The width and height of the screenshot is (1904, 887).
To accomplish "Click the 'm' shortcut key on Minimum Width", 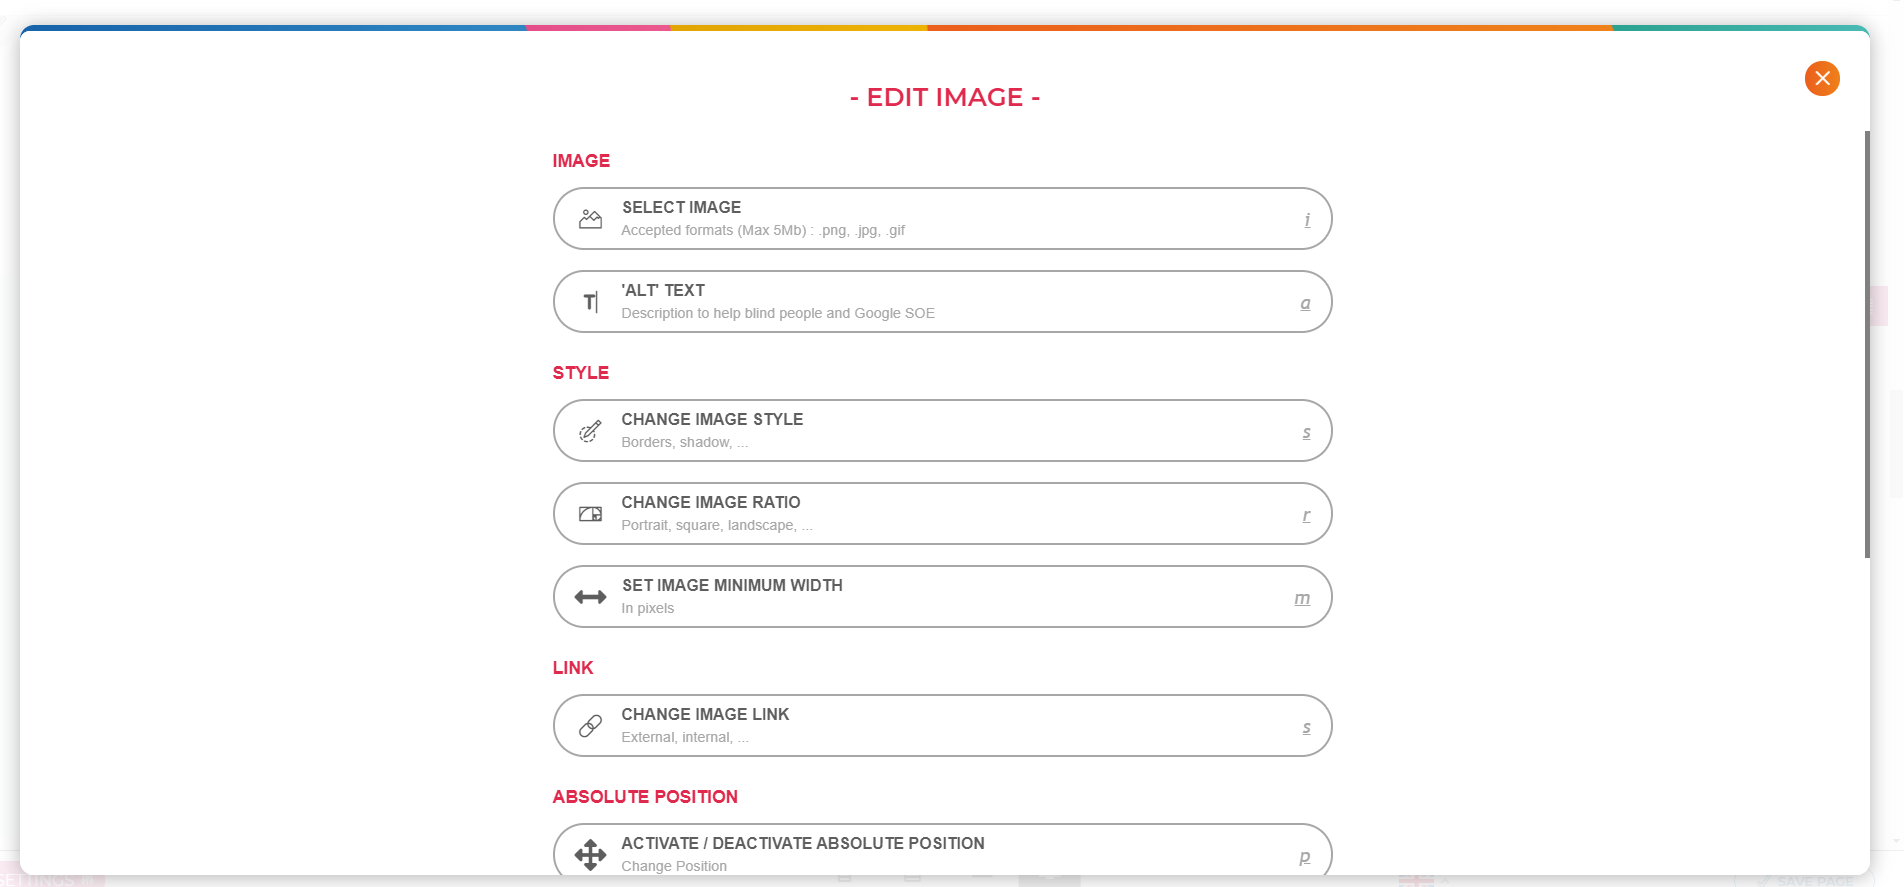I will click(x=1302, y=599).
